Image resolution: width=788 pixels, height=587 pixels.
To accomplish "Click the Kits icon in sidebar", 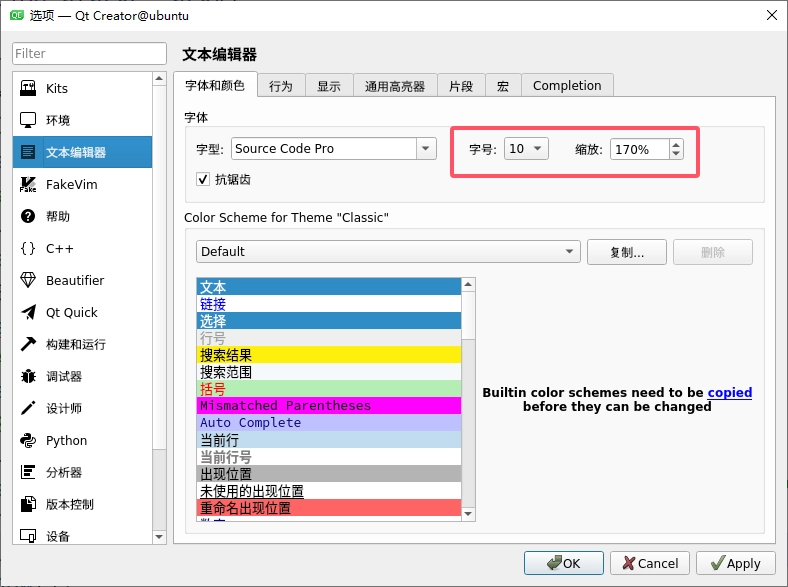I will (28, 89).
